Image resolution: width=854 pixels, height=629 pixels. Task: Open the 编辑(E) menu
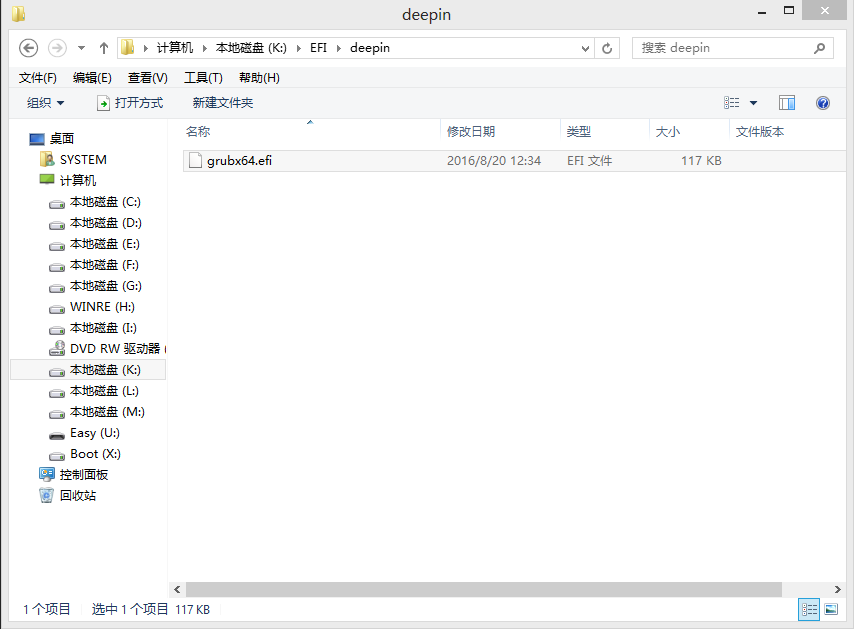tap(92, 78)
